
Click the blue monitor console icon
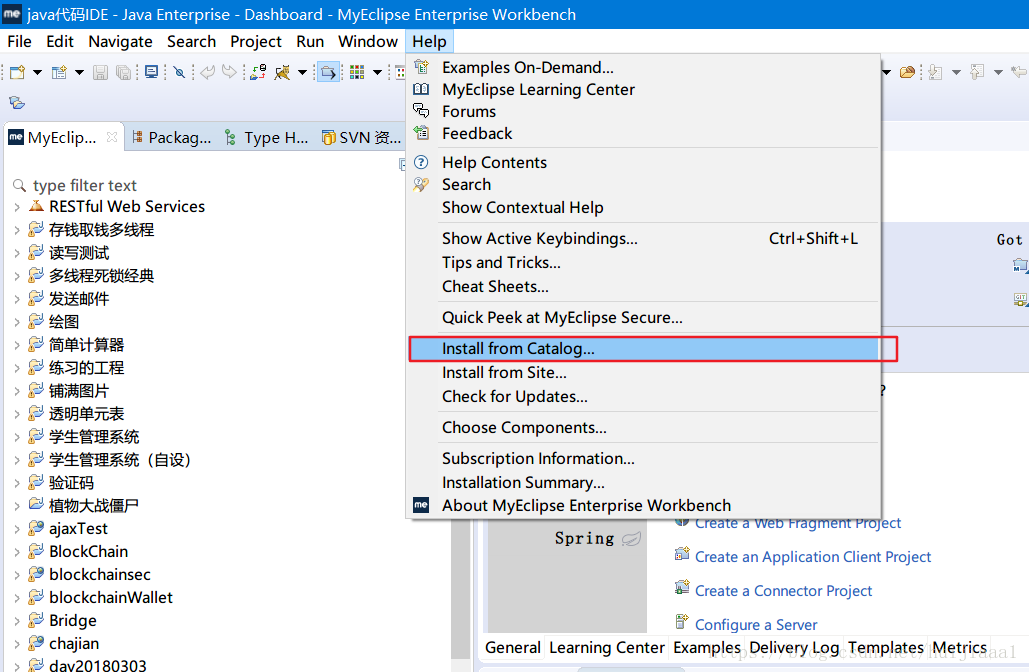click(x=152, y=72)
